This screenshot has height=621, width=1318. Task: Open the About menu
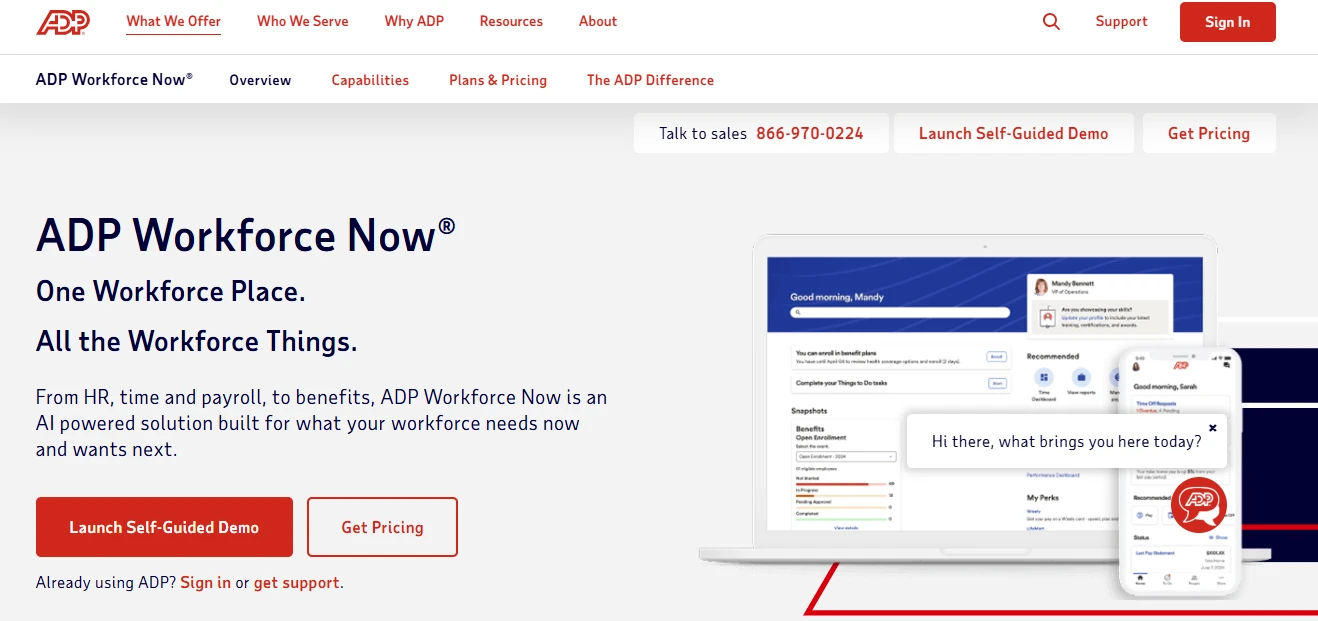click(598, 21)
